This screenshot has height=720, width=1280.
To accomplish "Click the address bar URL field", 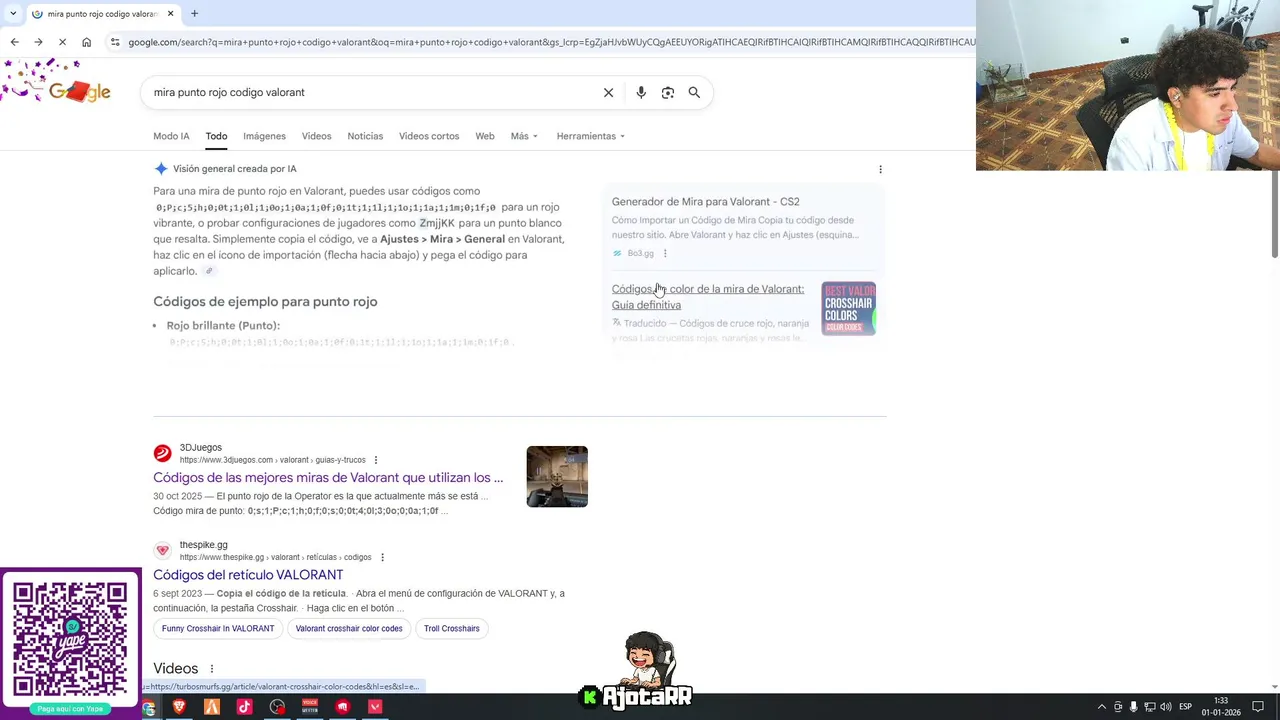I will click(x=550, y=42).
